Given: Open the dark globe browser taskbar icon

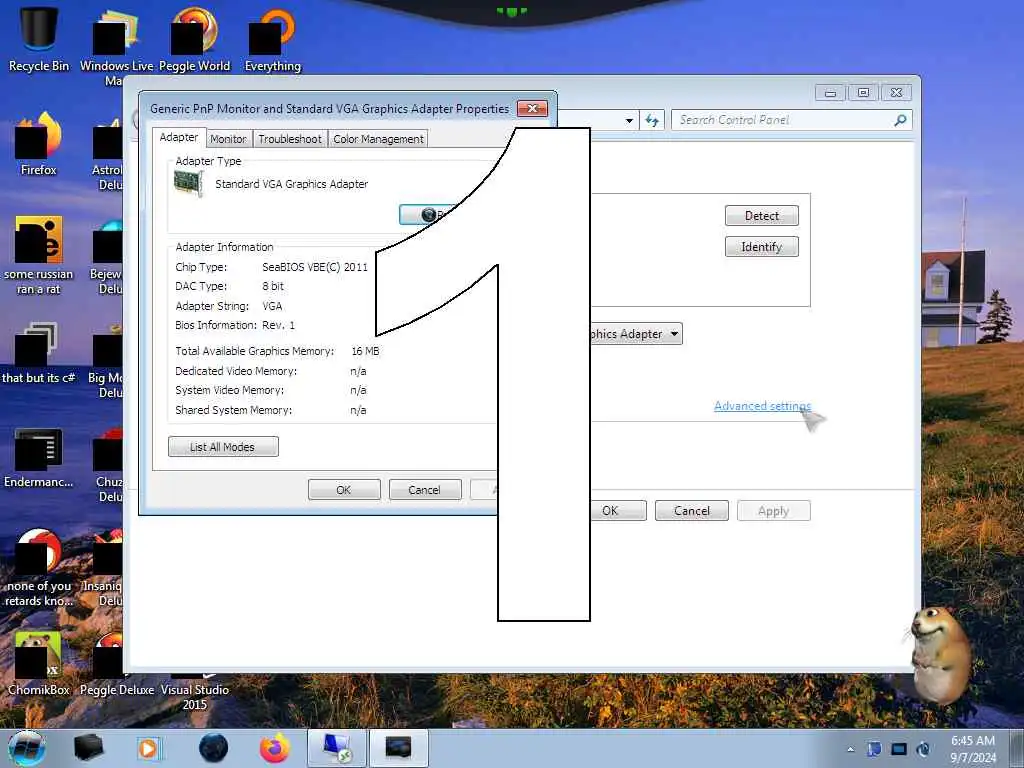Looking at the screenshot, I should click(x=214, y=748).
